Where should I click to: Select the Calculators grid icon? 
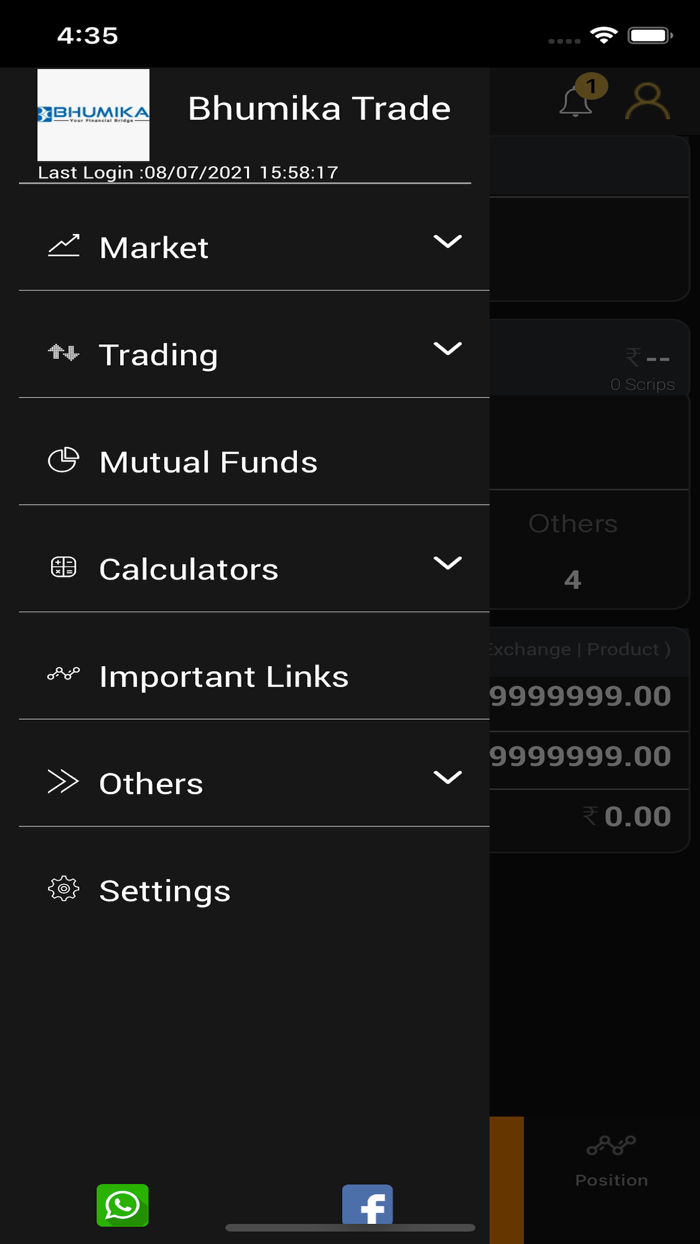[63, 566]
